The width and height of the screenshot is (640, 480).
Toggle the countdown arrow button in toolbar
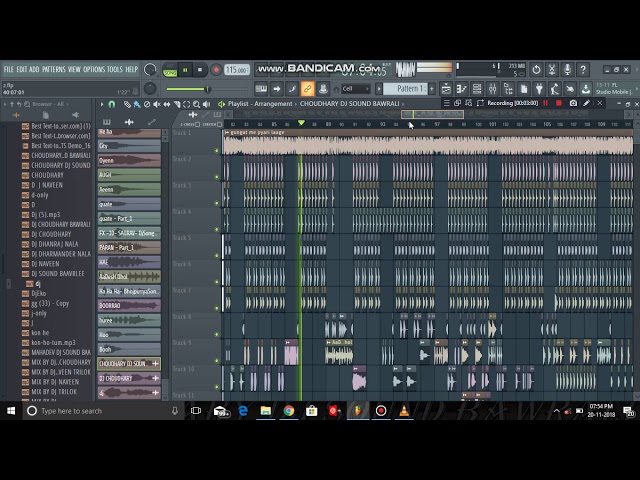277,89
